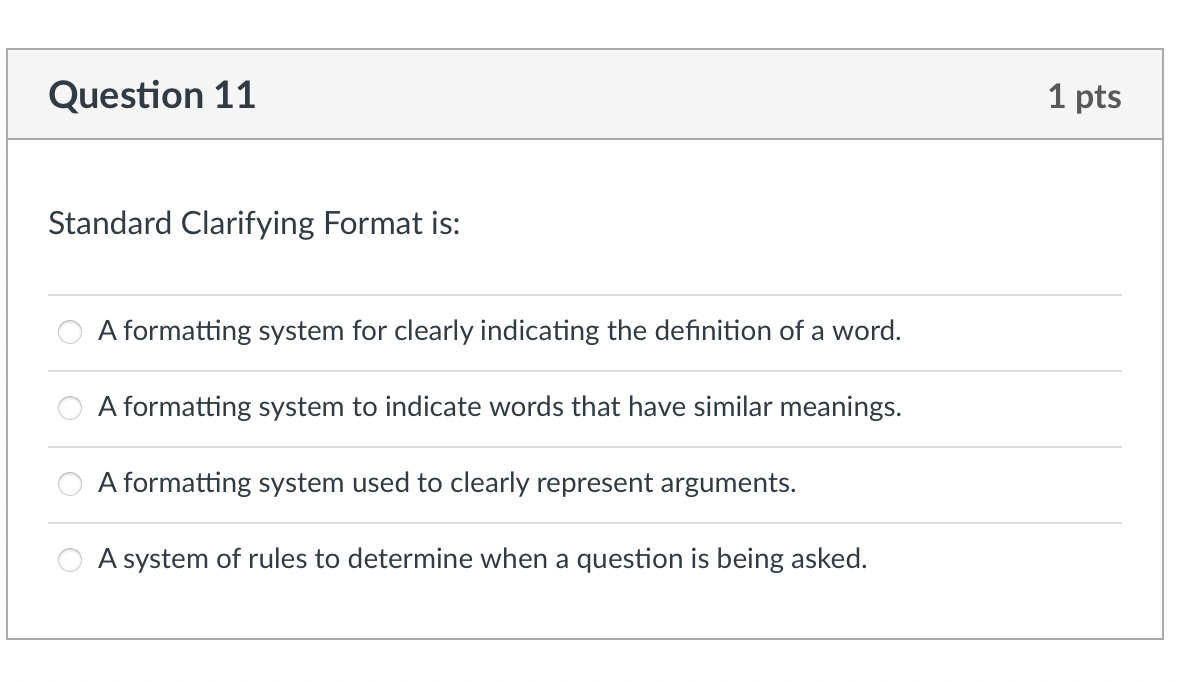Image resolution: width=1188 pixels, height=682 pixels.
Task: Click the option text about similar meanings
Action: 498,407
